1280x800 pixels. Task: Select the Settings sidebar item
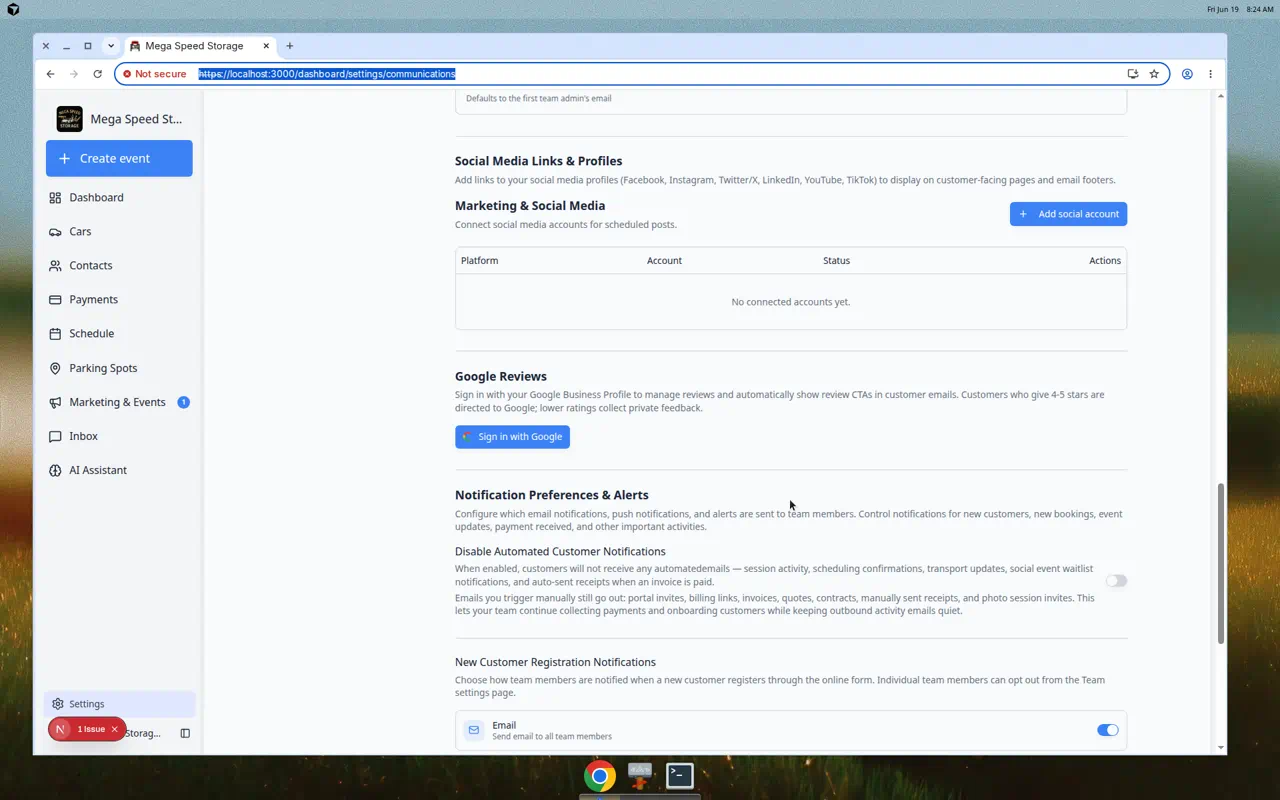click(119, 704)
